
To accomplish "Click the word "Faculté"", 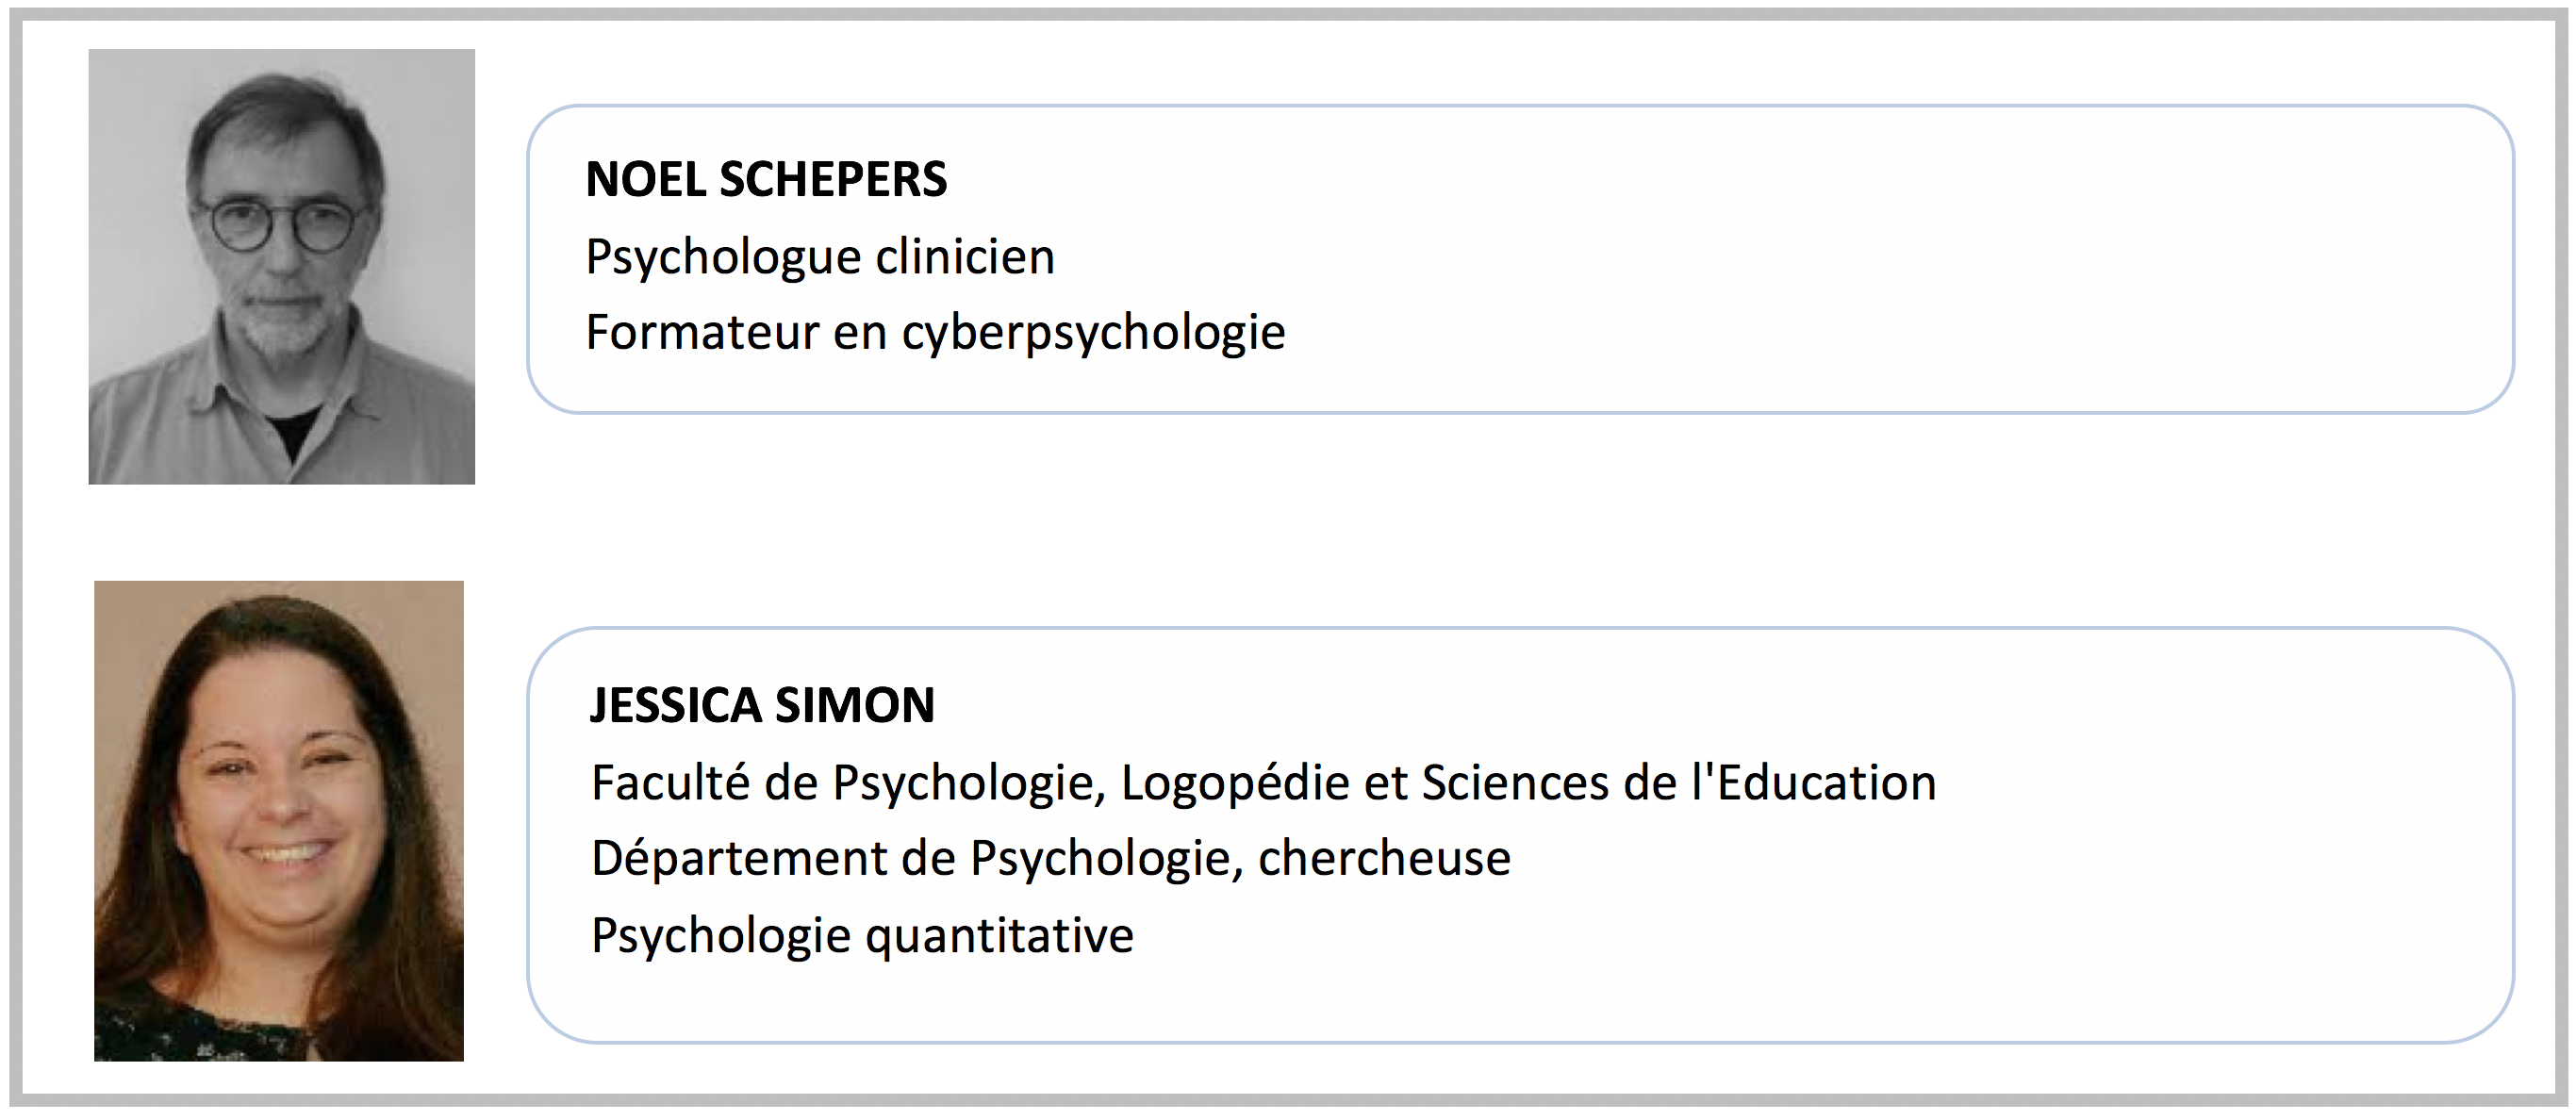I will [670, 782].
